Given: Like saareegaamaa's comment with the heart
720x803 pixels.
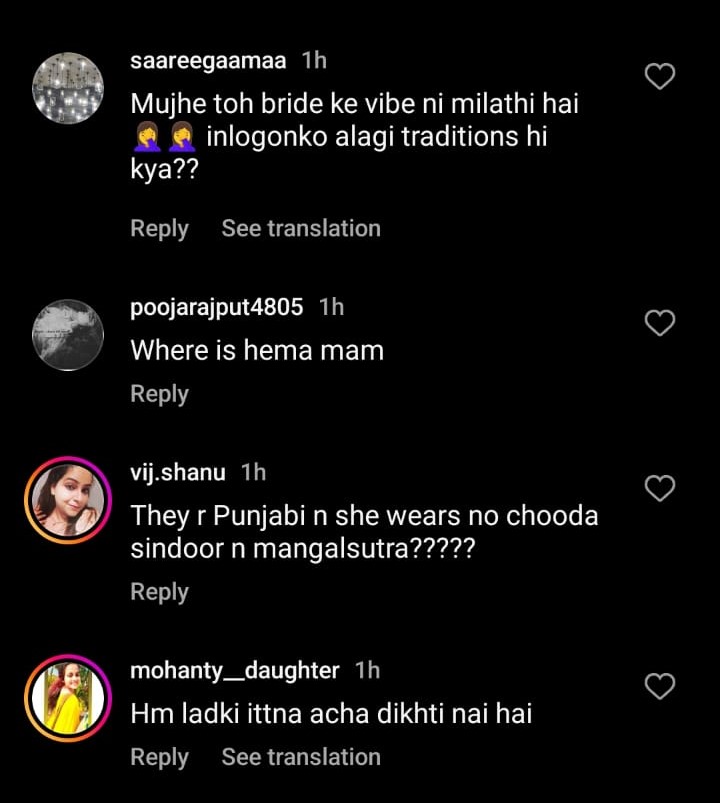Looking at the screenshot, I should click(660, 76).
